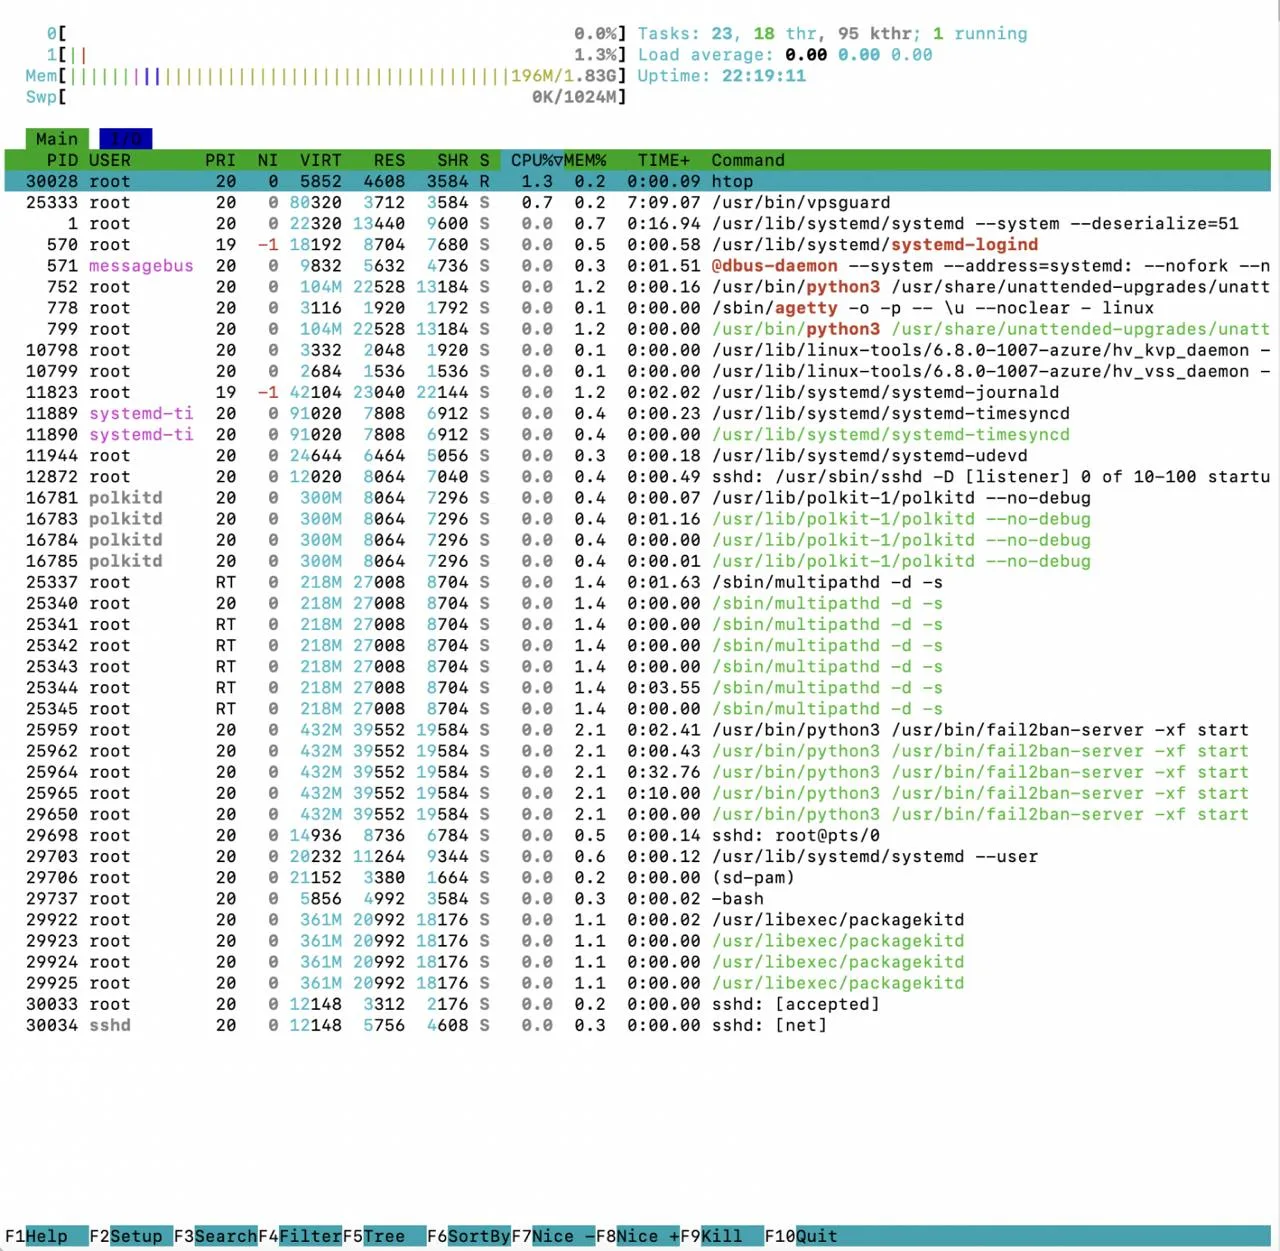The height and width of the screenshot is (1251, 1280).
Task: Sort by the USER column header
Action: point(110,160)
